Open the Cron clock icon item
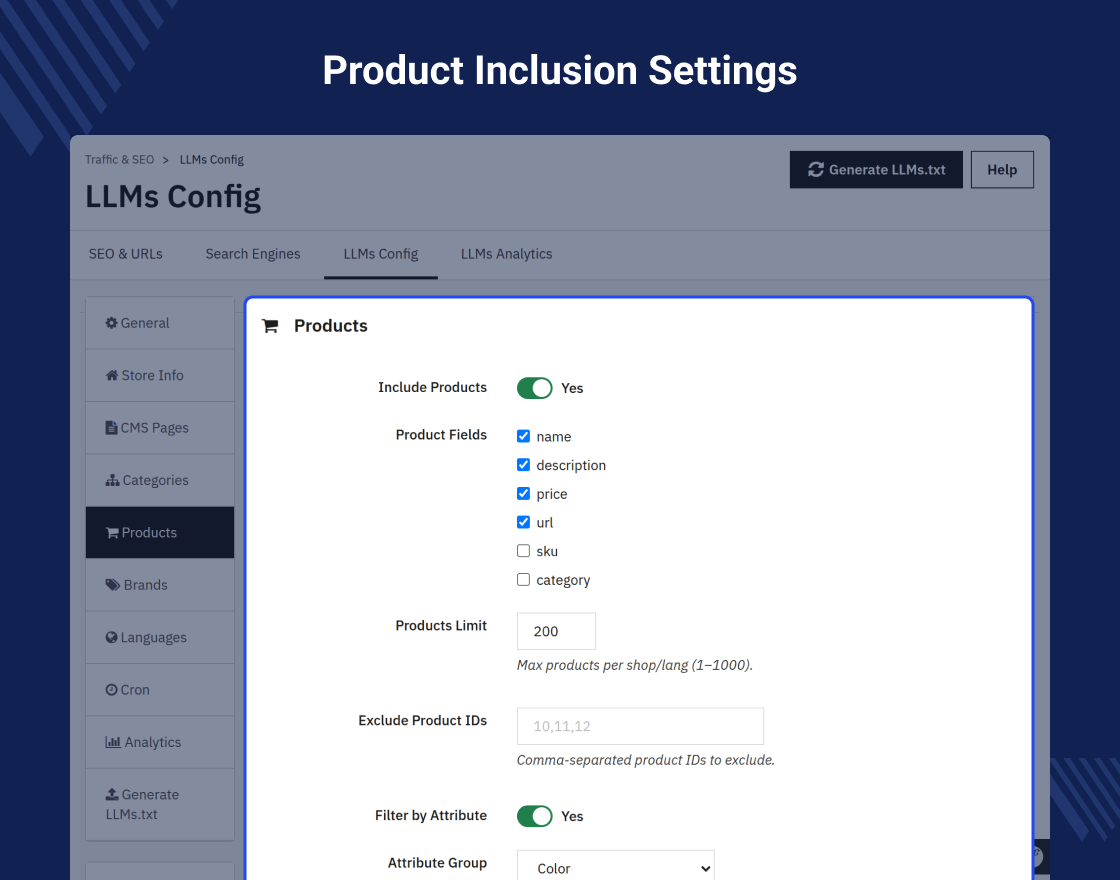Viewport: 1120px width, 880px height. click(160, 690)
